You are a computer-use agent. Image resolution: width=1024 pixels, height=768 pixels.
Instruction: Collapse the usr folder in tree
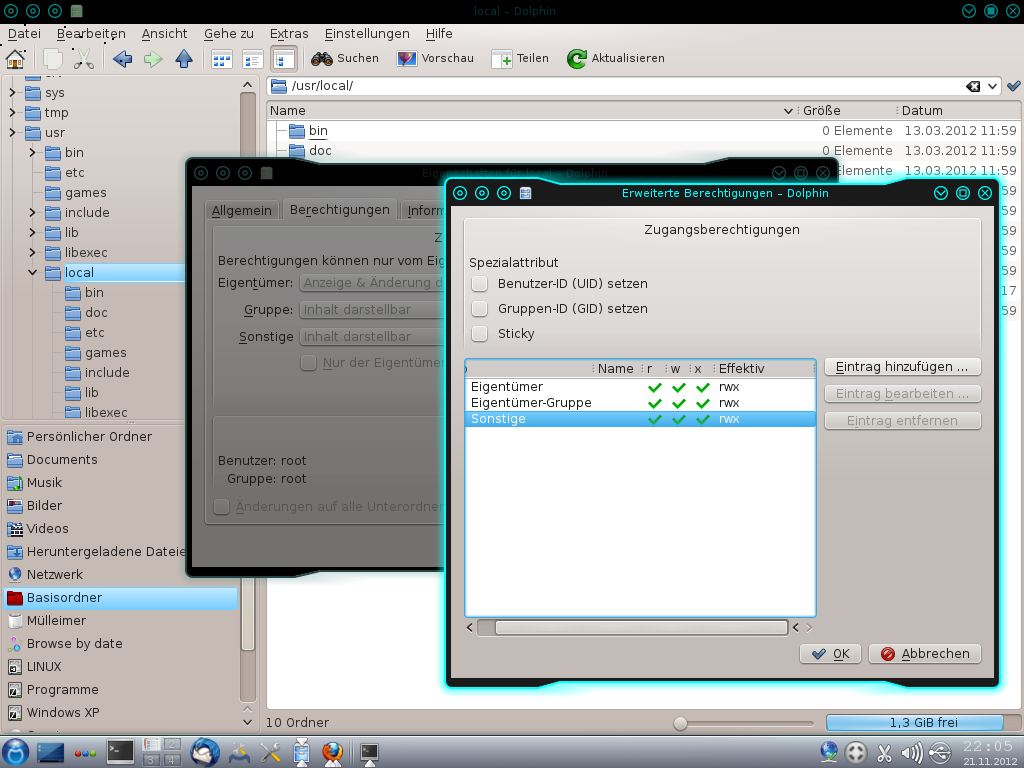12,133
